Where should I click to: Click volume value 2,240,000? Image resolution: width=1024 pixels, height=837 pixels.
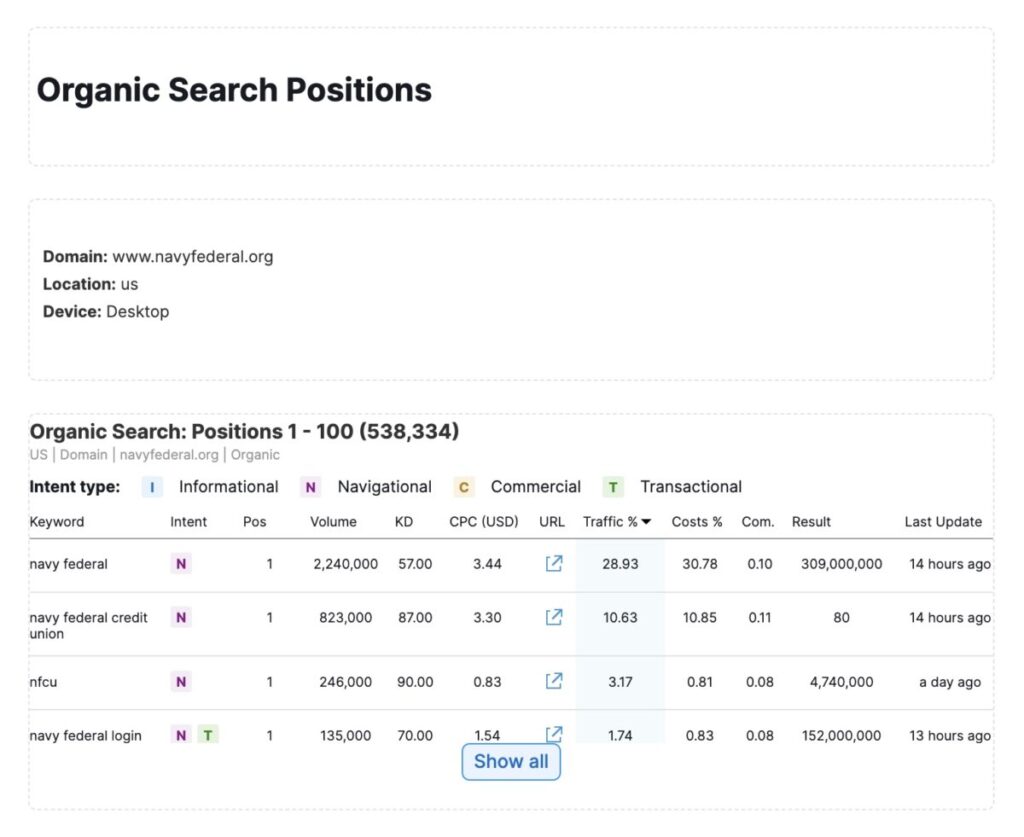tap(345, 564)
